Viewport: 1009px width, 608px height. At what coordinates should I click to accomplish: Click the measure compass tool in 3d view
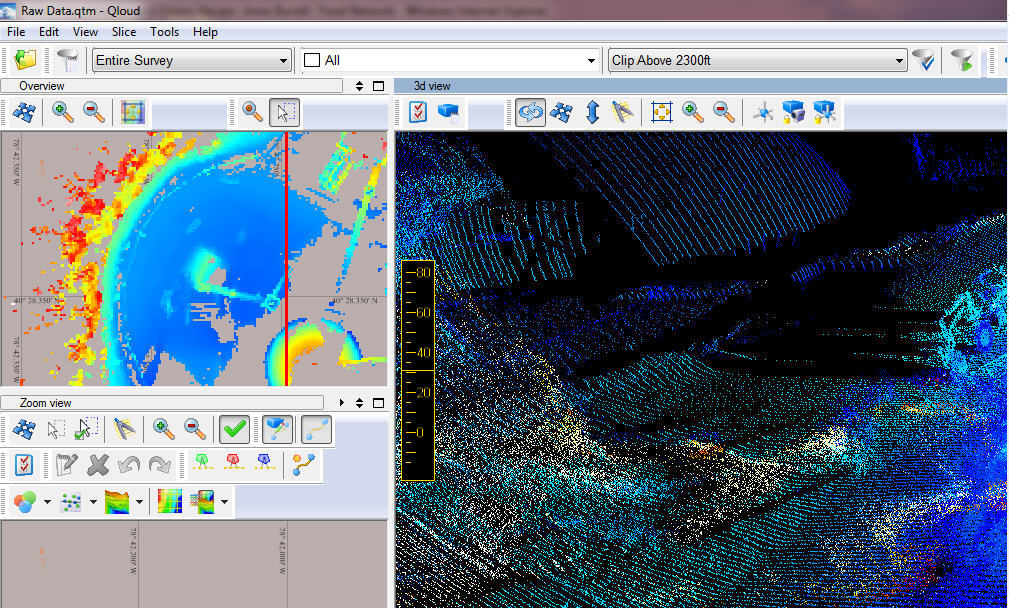point(624,112)
